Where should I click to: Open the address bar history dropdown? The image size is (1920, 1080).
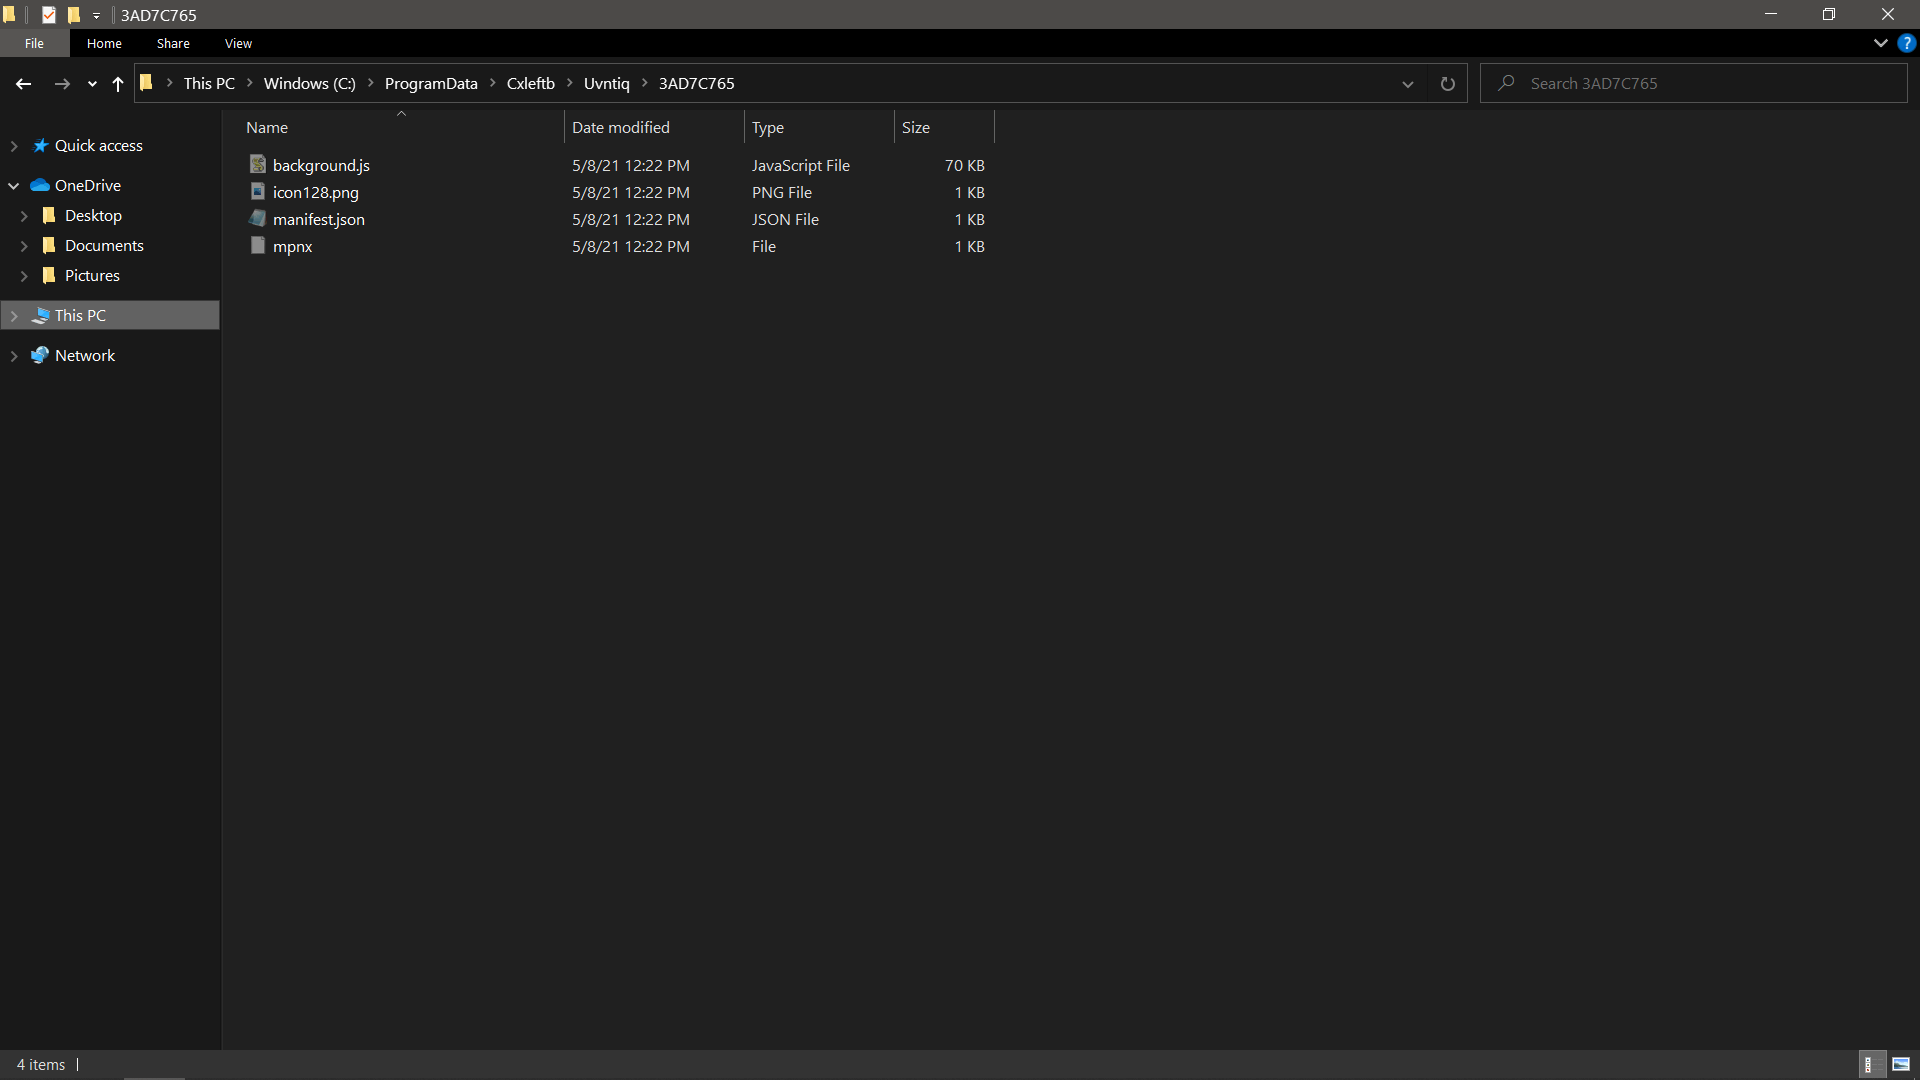click(1407, 84)
